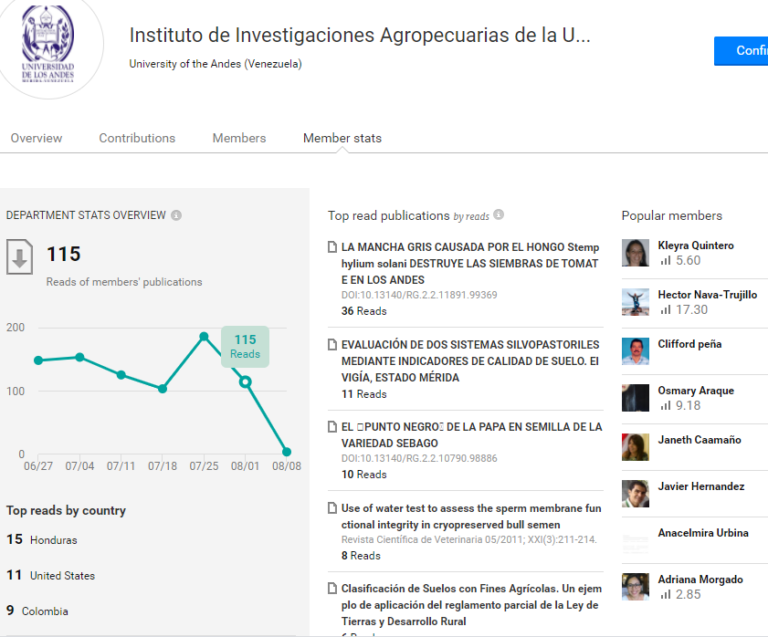The width and height of the screenshot is (768, 637).
Task: Click RG score bars icon under Osmary Araque
Action: [x=665, y=405]
